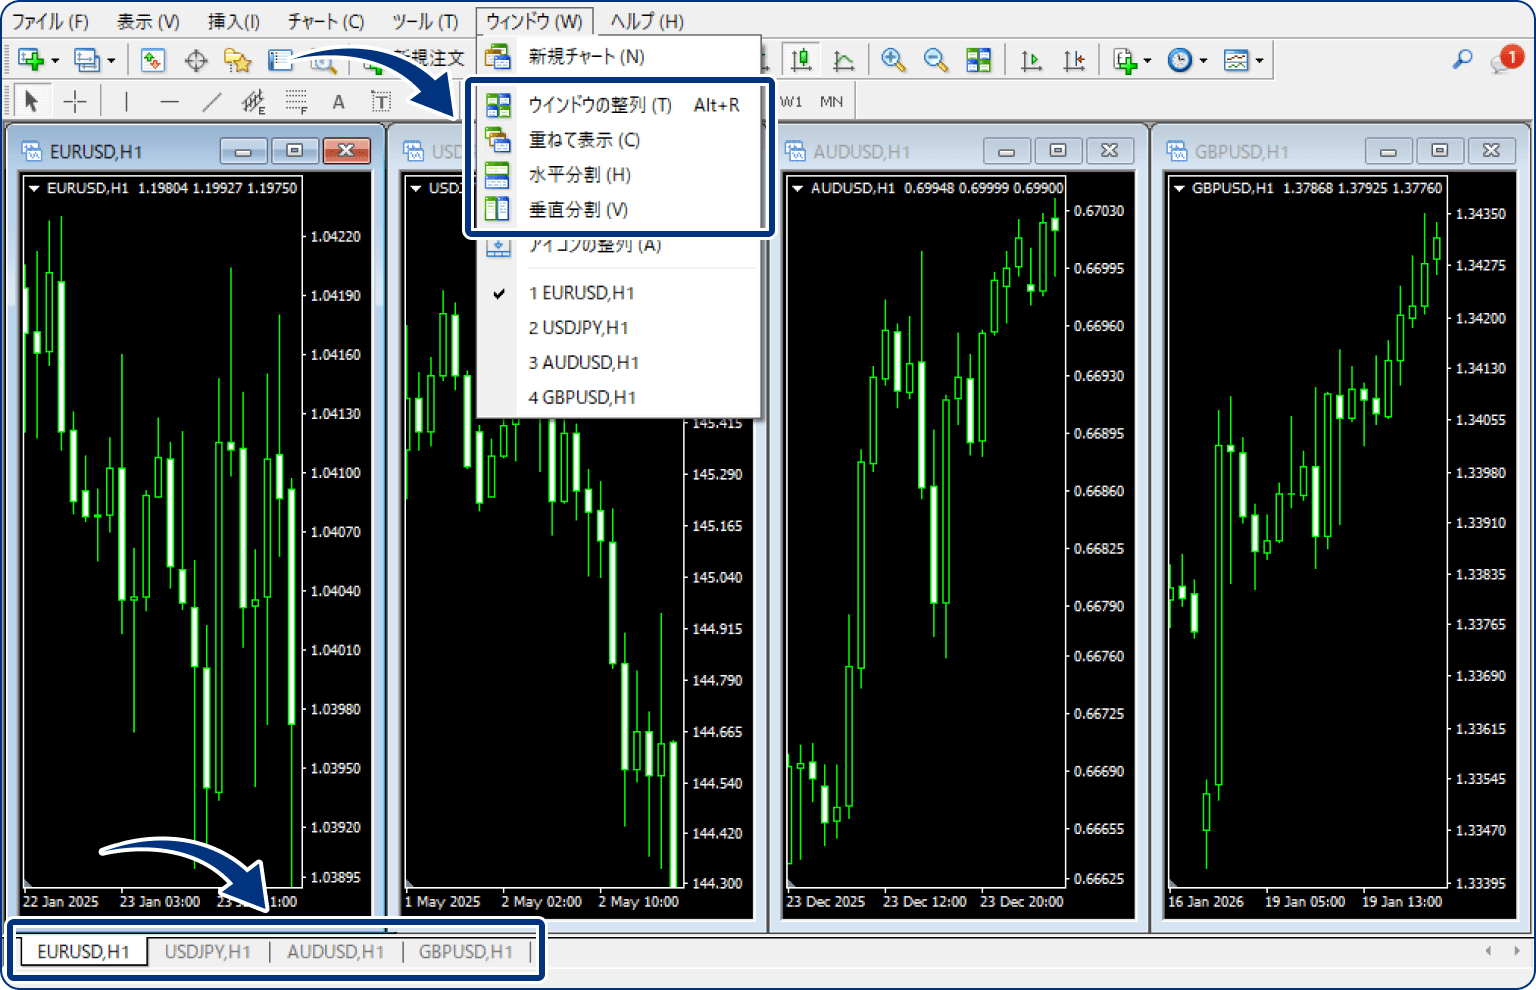Image resolution: width=1536 pixels, height=990 pixels.
Task: Expand the templates dropdown arrow
Action: (1259, 61)
